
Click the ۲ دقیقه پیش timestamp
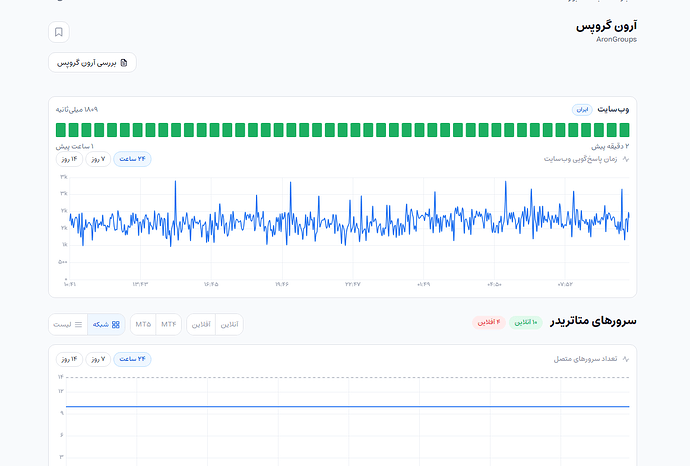click(x=610, y=147)
